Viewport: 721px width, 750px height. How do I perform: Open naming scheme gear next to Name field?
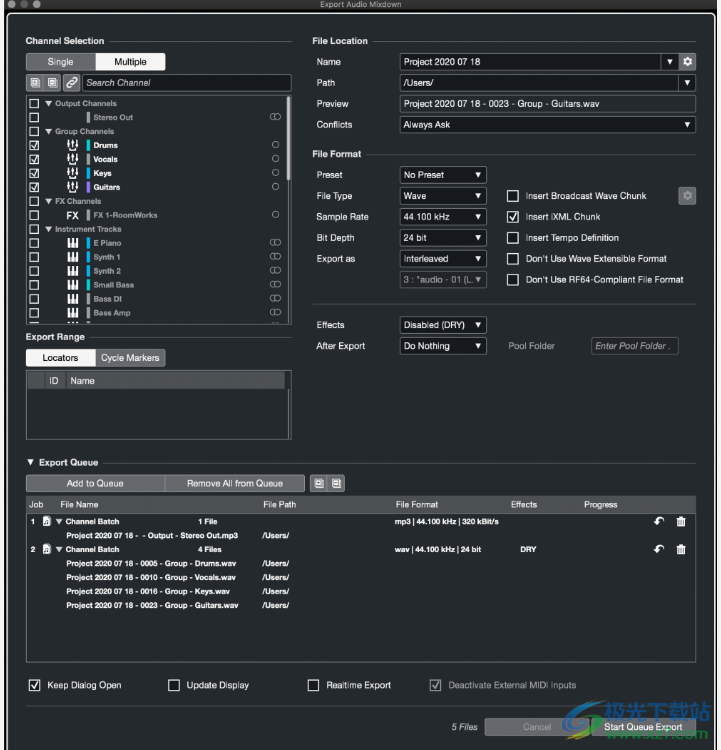687,62
